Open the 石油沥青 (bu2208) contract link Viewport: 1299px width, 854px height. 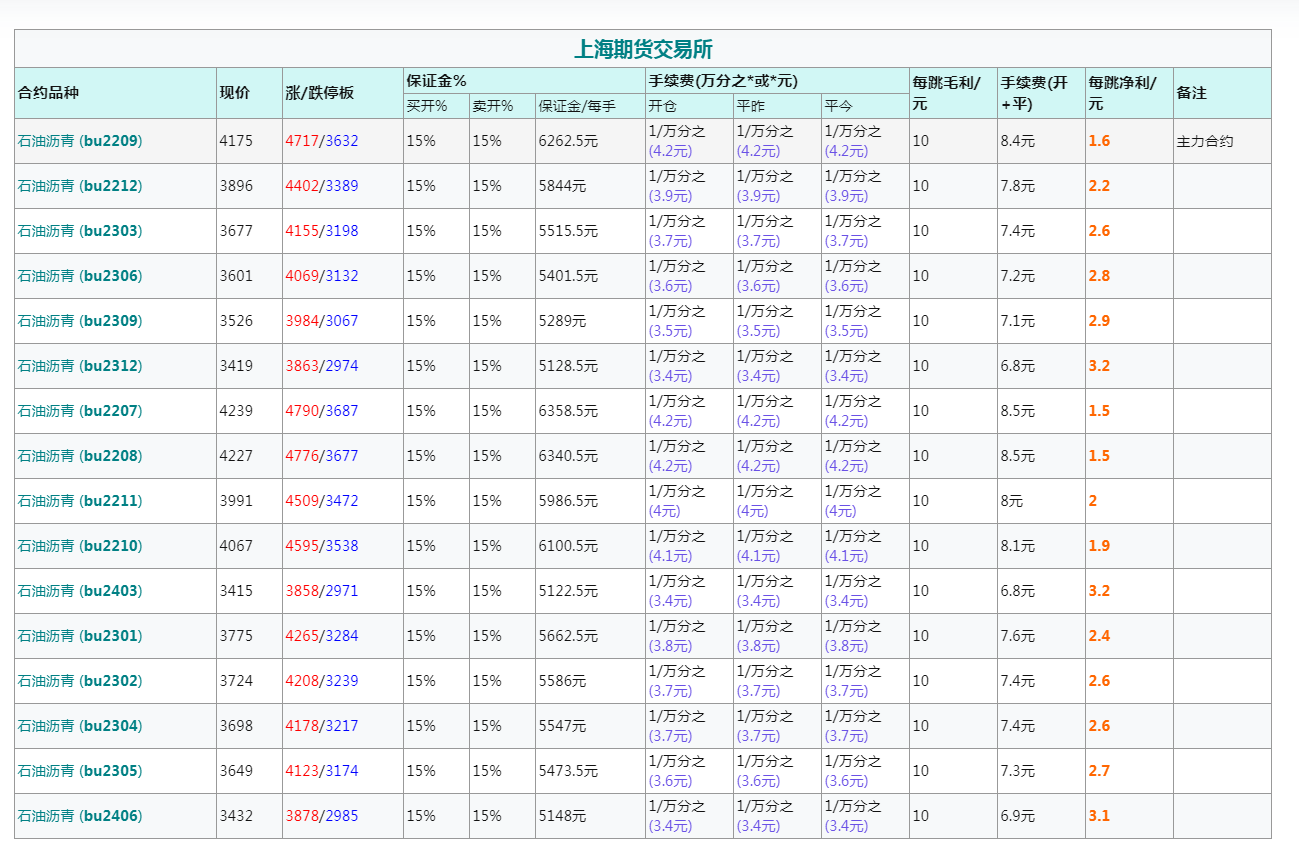[x=80, y=456]
